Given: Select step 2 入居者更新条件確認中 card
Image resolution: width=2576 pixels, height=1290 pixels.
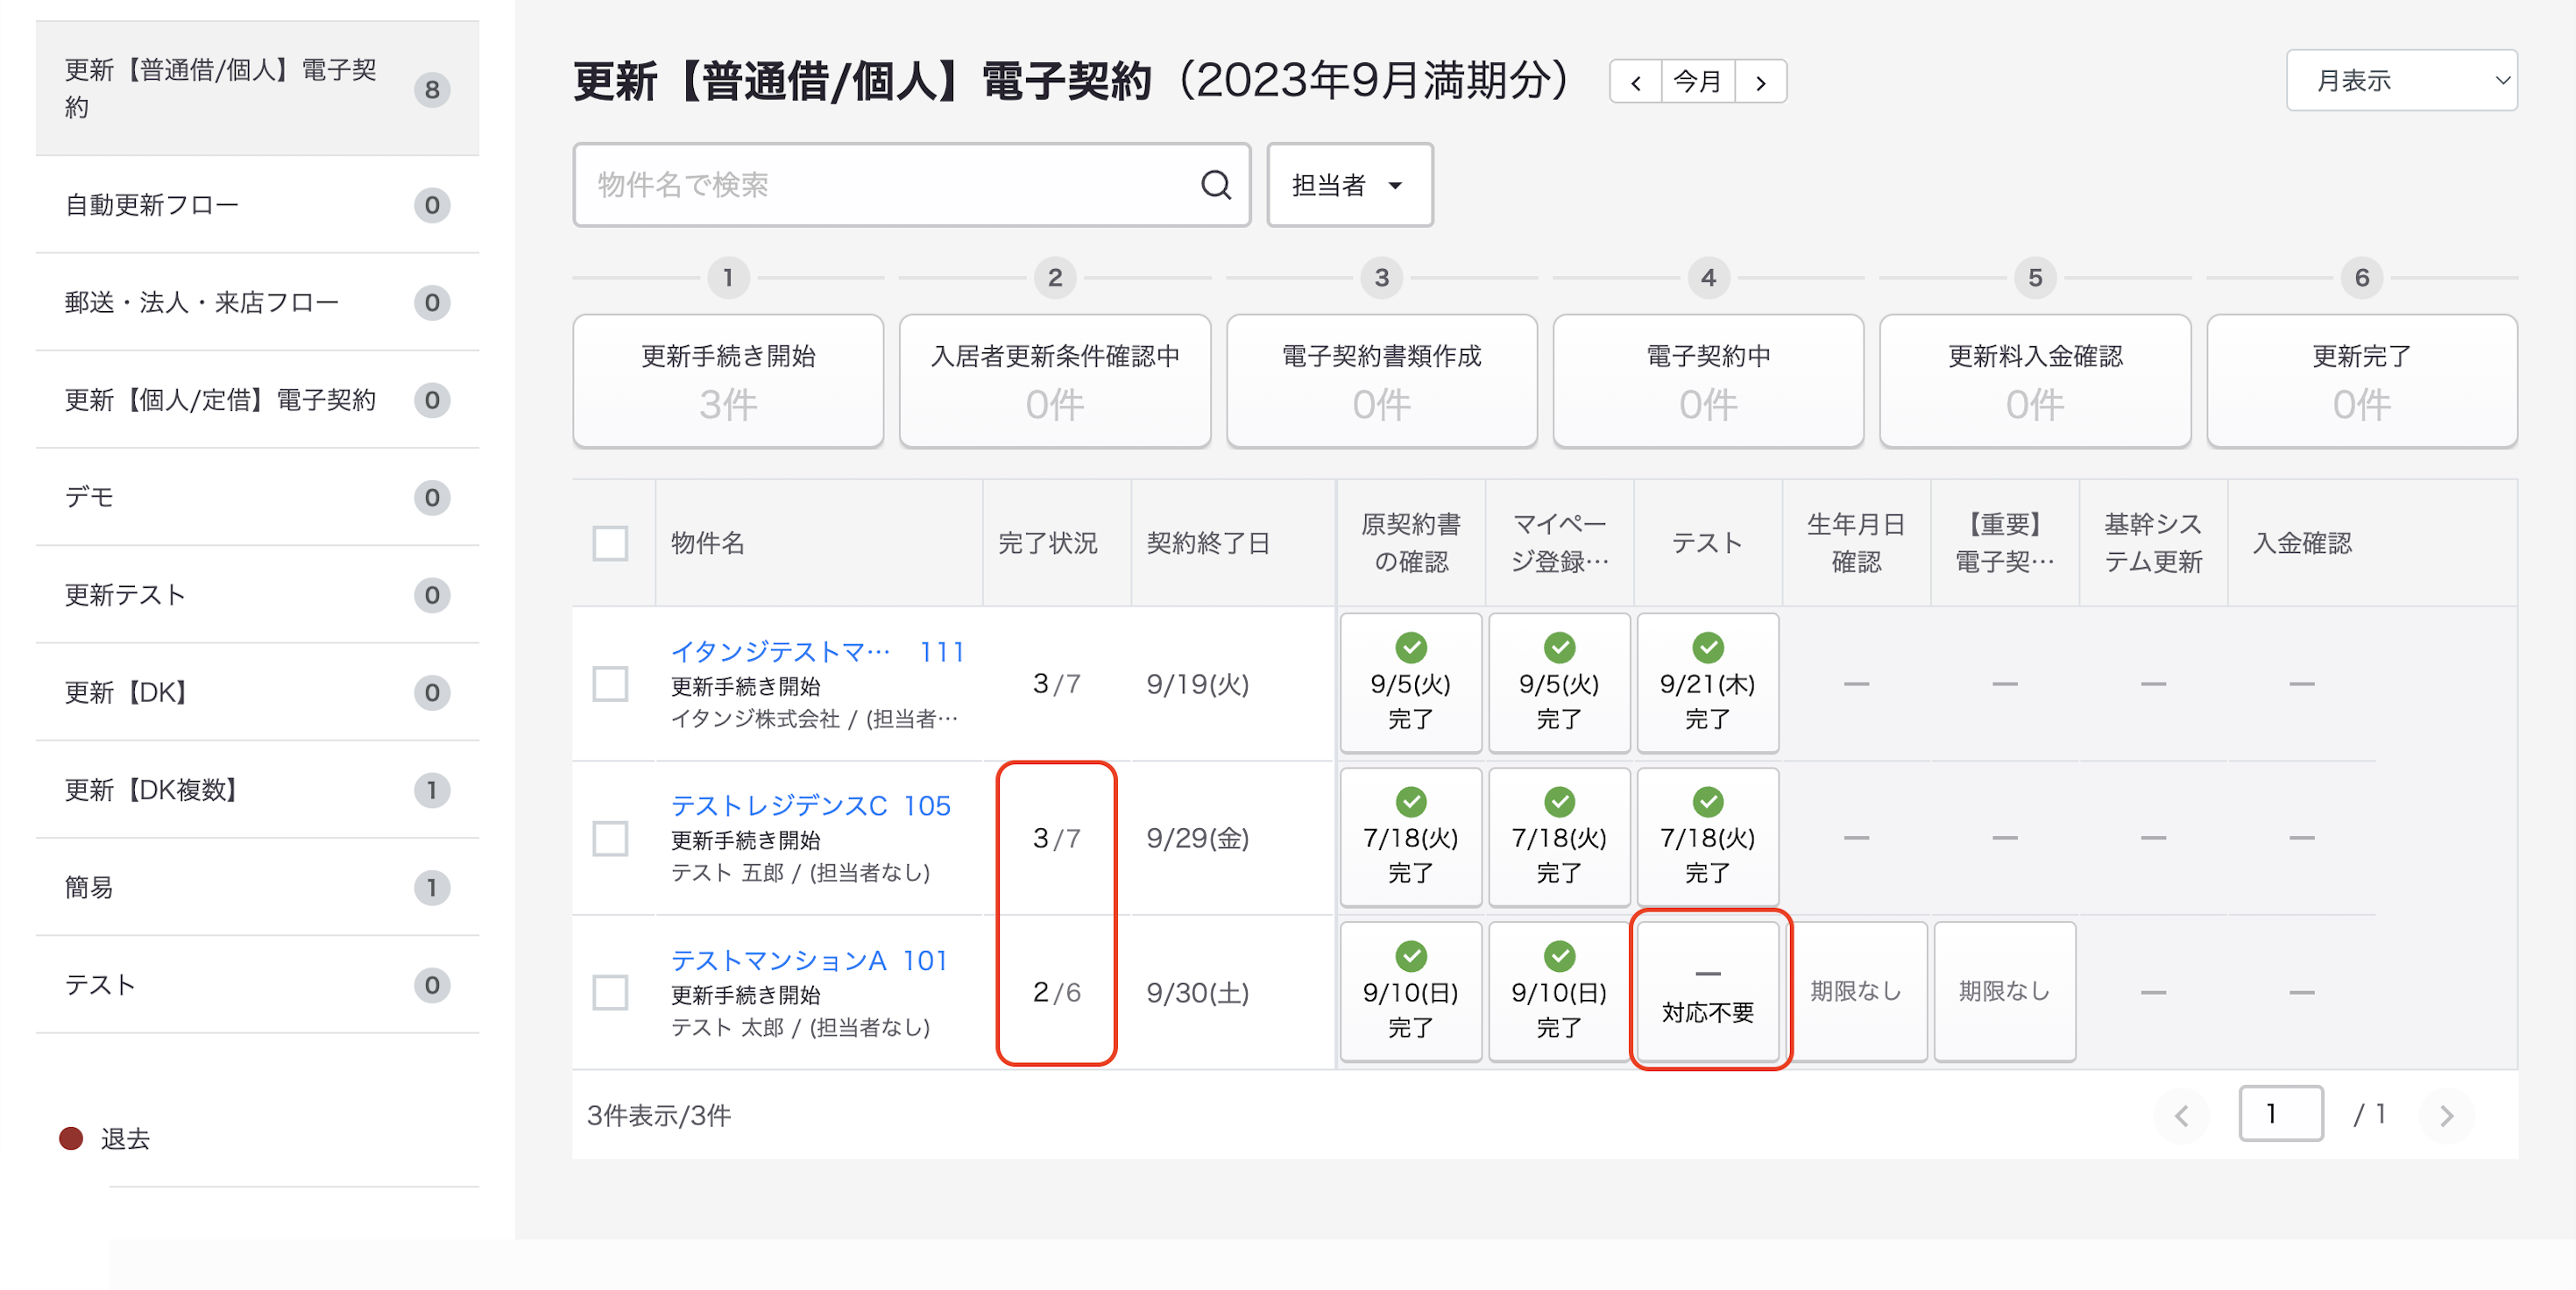Looking at the screenshot, I should click(1055, 381).
